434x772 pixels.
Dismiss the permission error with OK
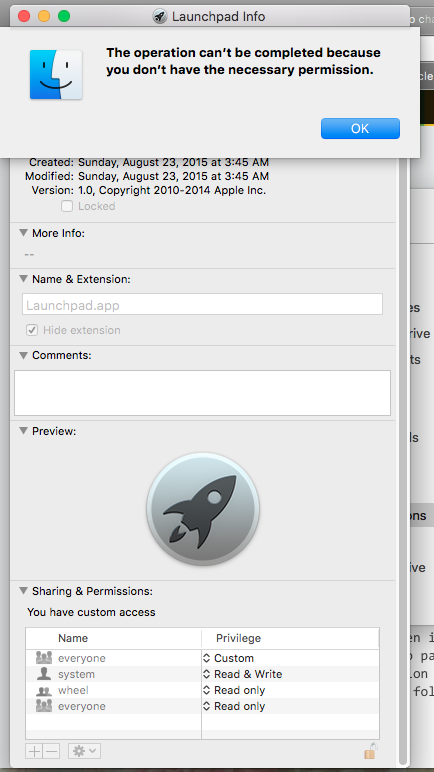pyautogui.click(x=360, y=129)
